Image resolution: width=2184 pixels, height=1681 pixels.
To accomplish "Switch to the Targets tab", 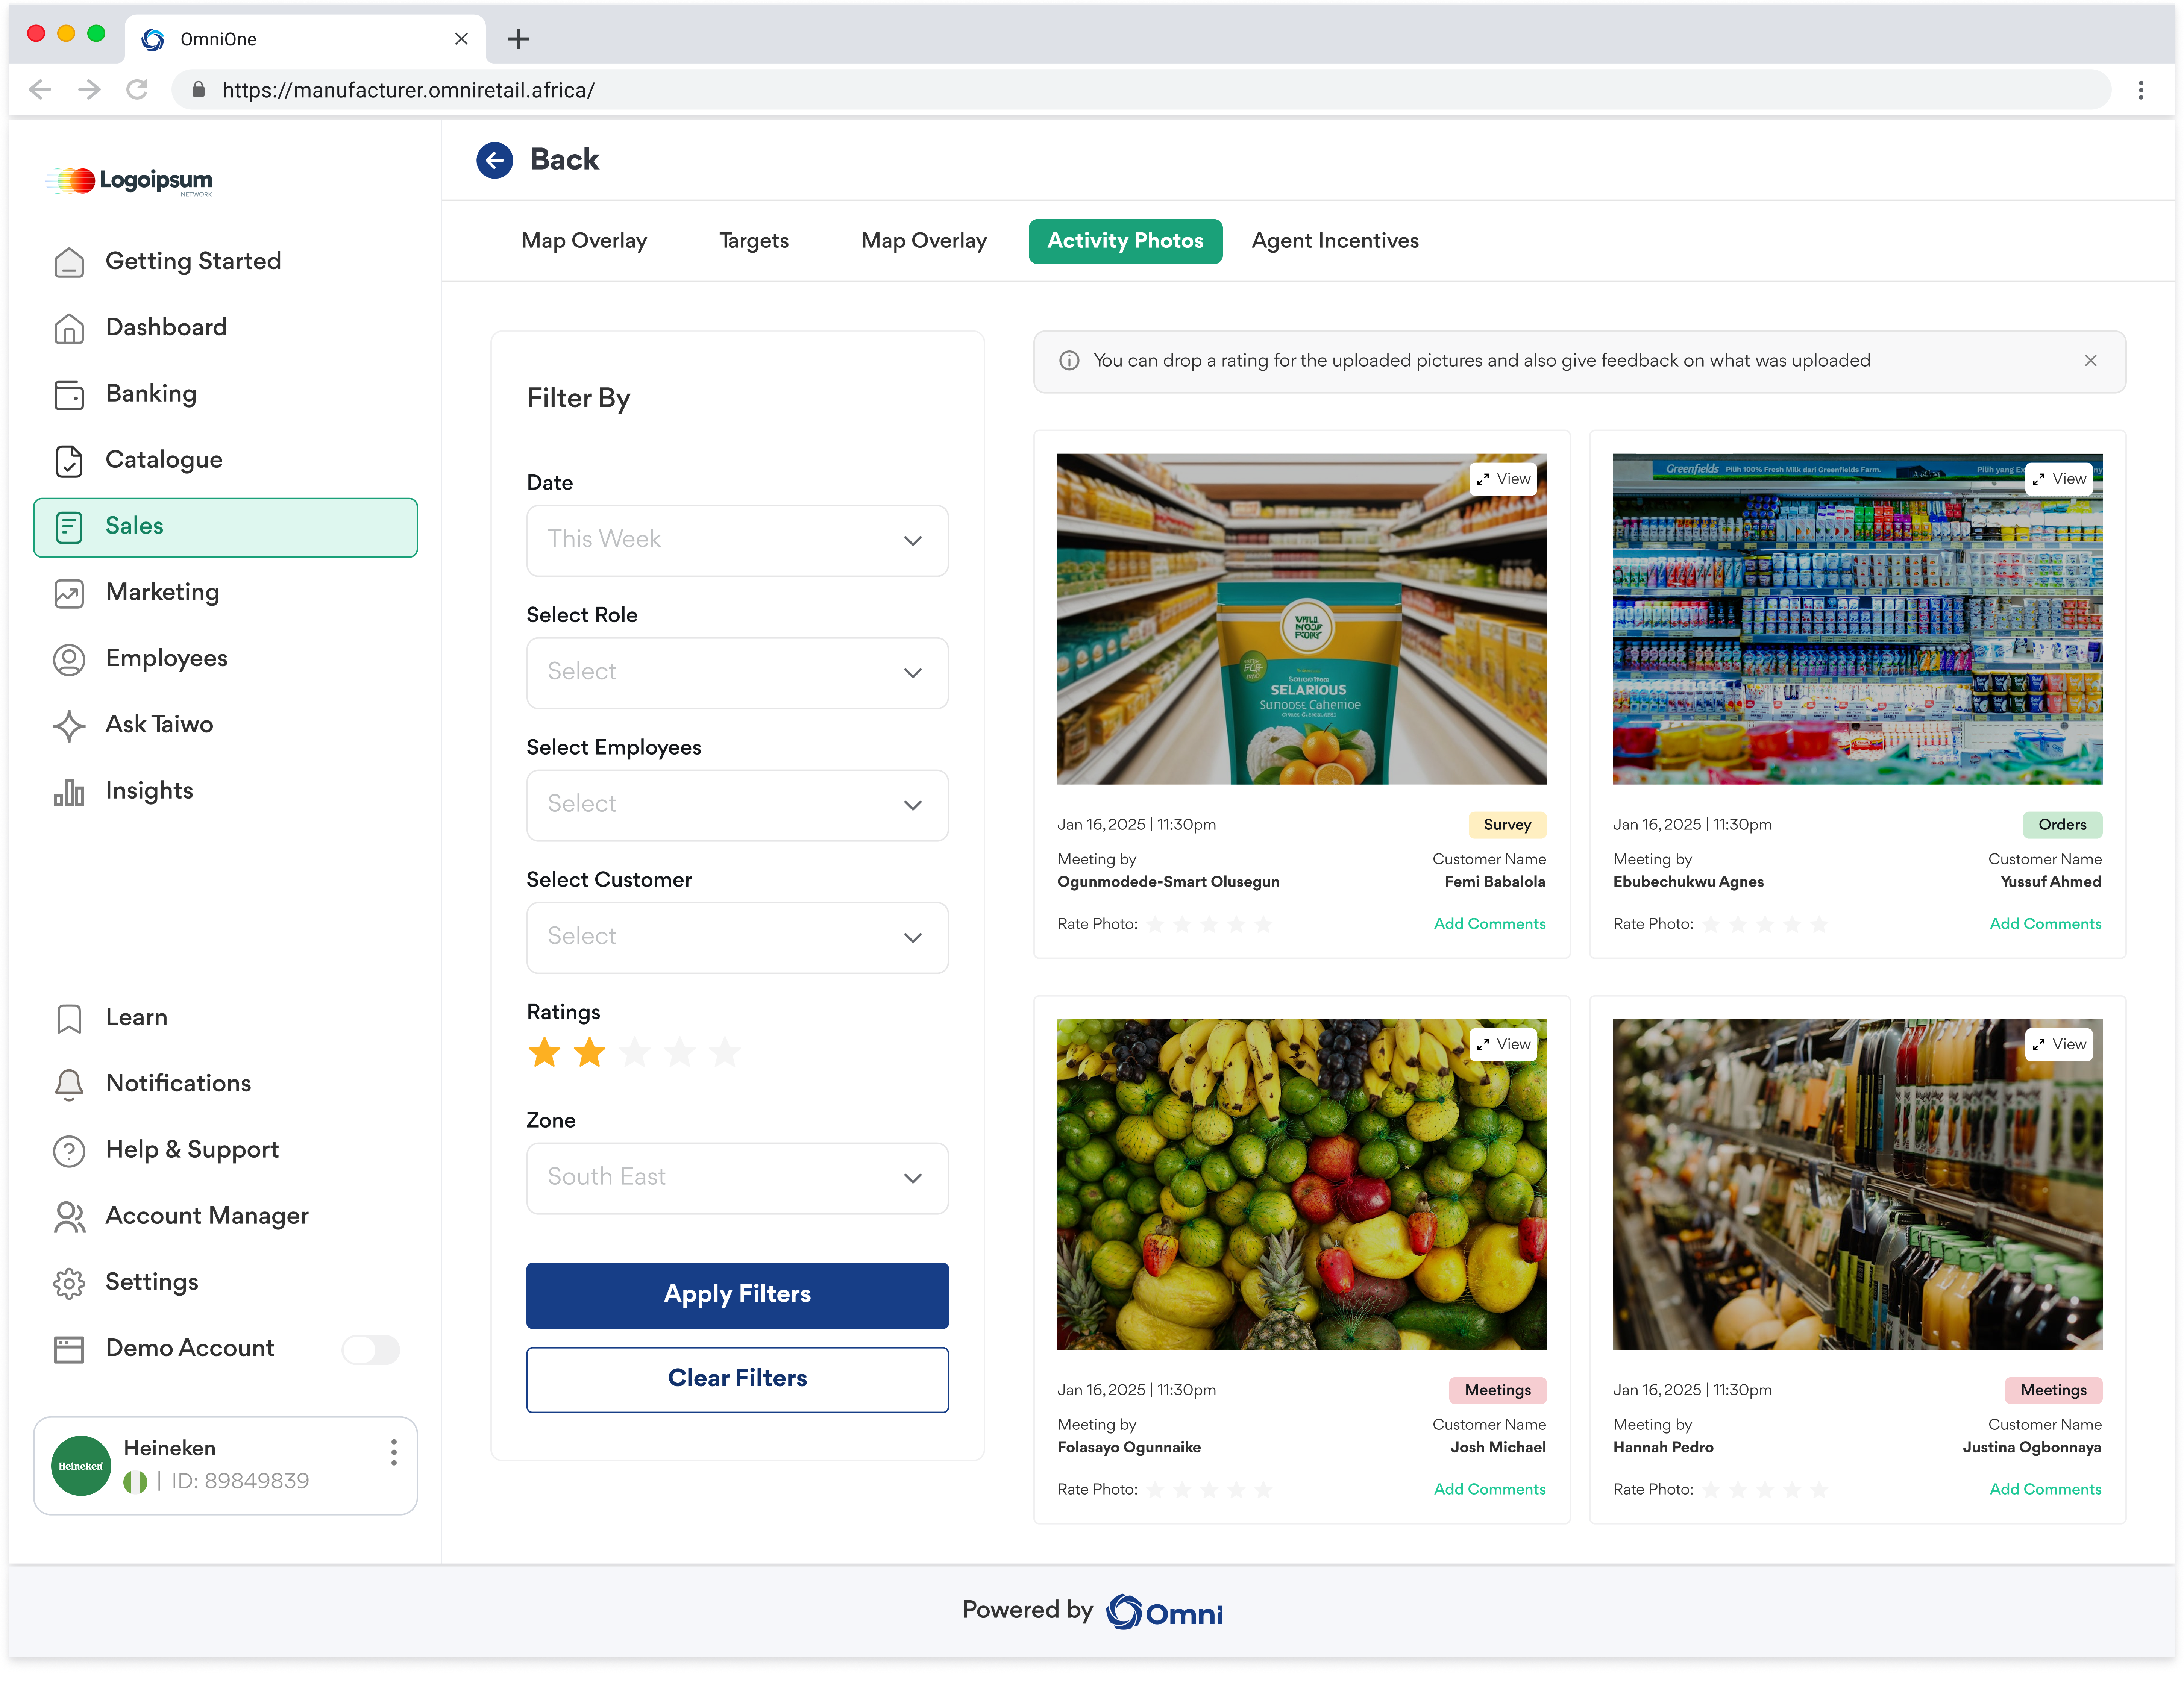I will [754, 241].
